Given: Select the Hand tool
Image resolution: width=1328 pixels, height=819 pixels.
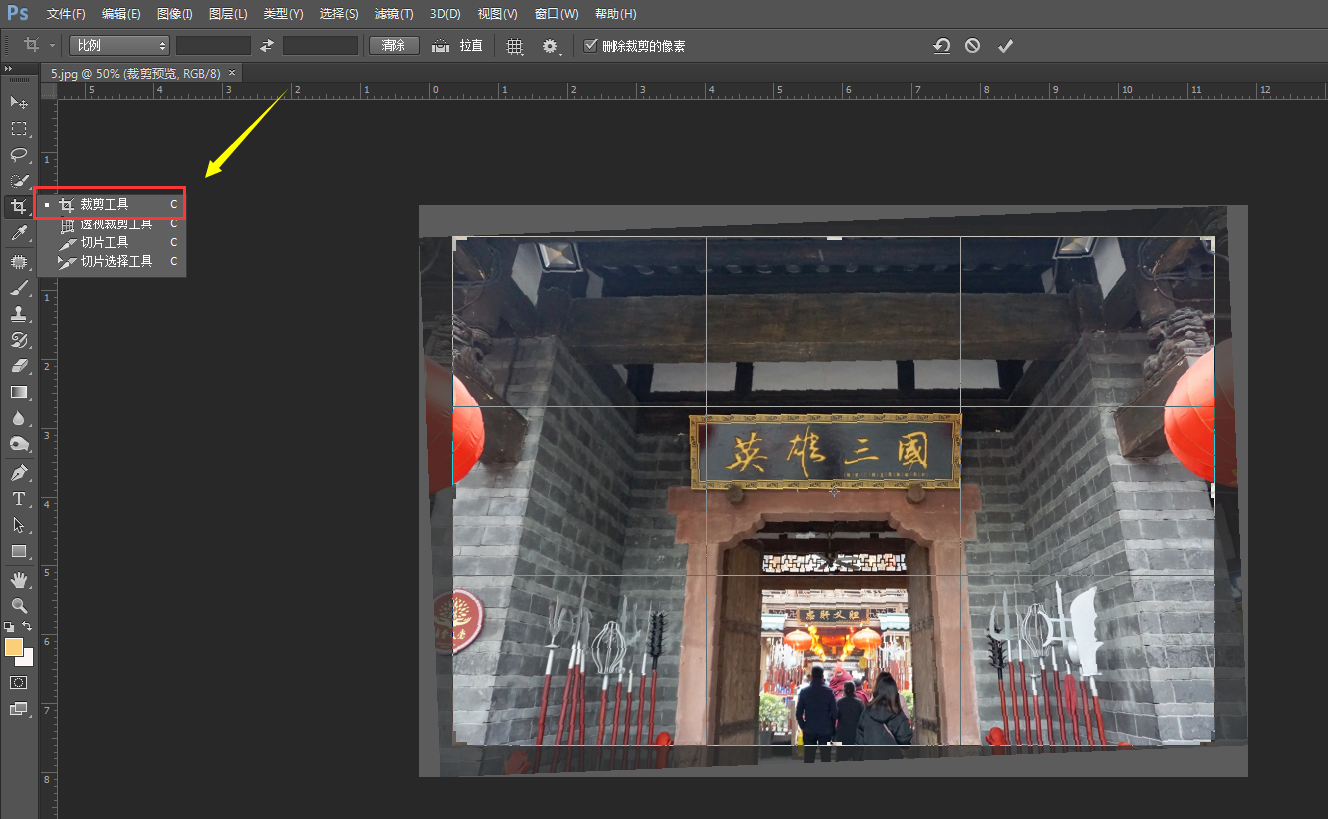Looking at the screenshot, I should (18, 579).
